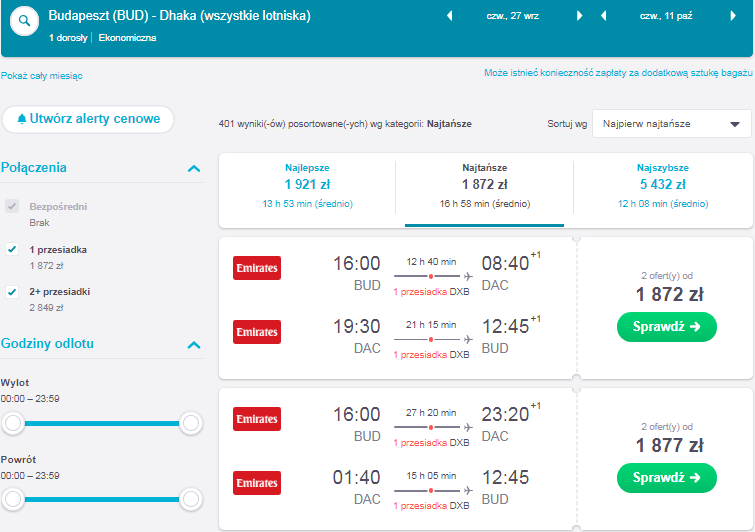Uncheck the 2+ przesiadki checkbox

coord(12,292)
